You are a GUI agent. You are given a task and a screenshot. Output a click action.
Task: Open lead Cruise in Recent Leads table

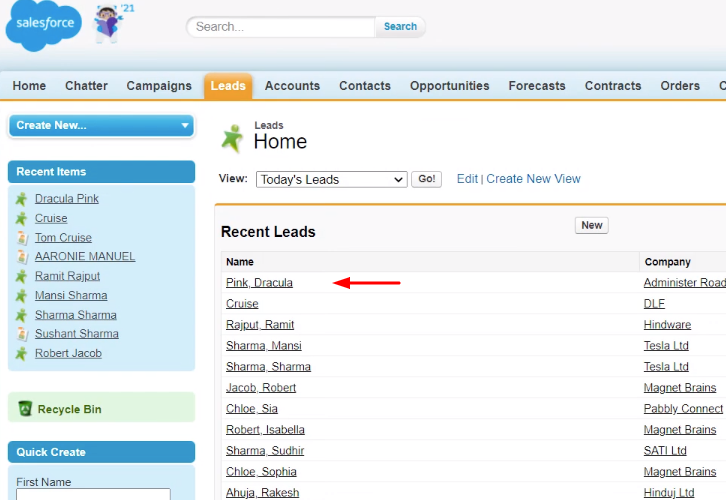pyautogui.click(x=242, y=304)
